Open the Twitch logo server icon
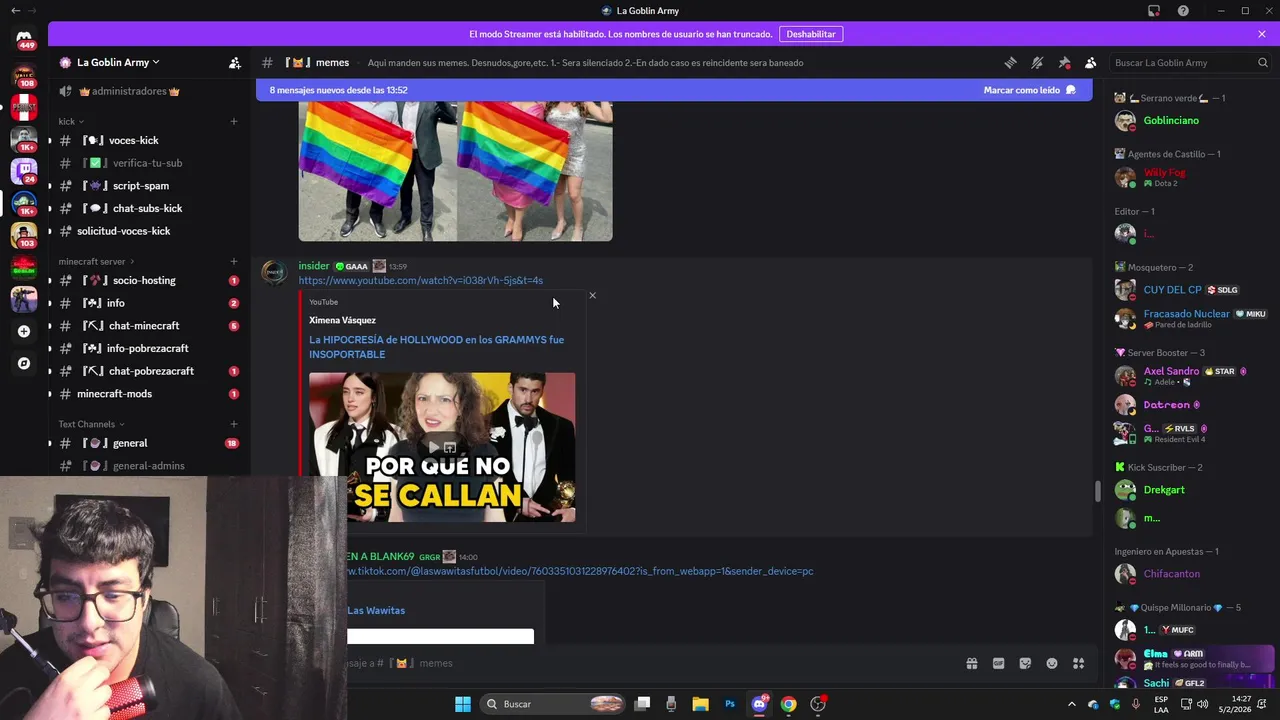The image size is (1280, 720). 24,170
